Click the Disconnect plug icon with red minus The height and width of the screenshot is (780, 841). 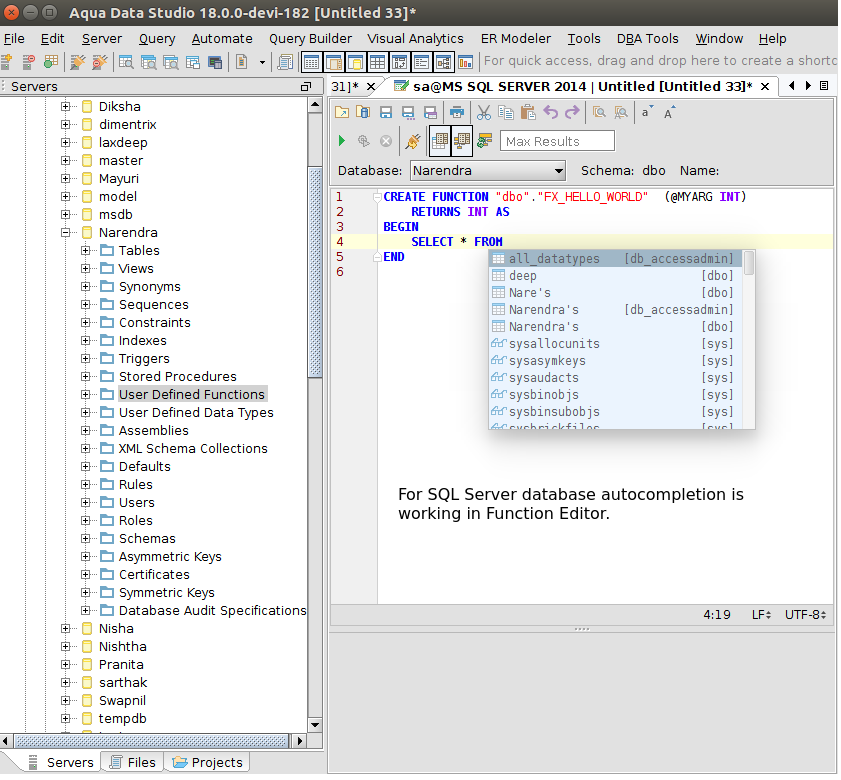pyautogui.click(x=100, y=62)
